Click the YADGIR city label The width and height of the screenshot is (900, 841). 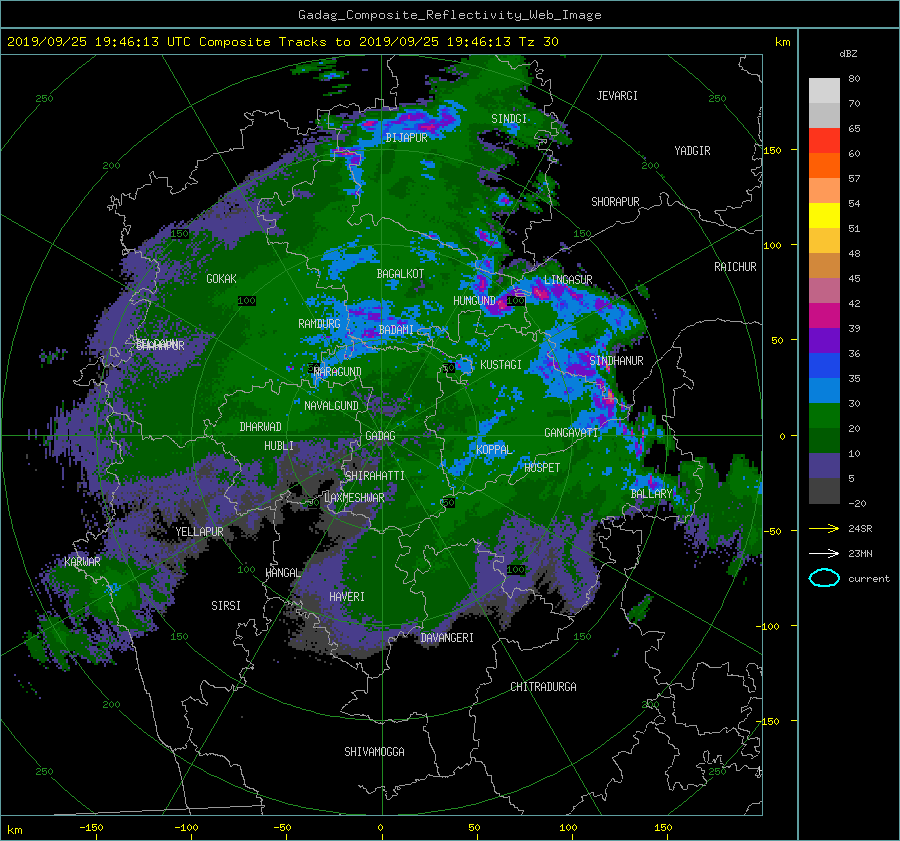[692, 151]
